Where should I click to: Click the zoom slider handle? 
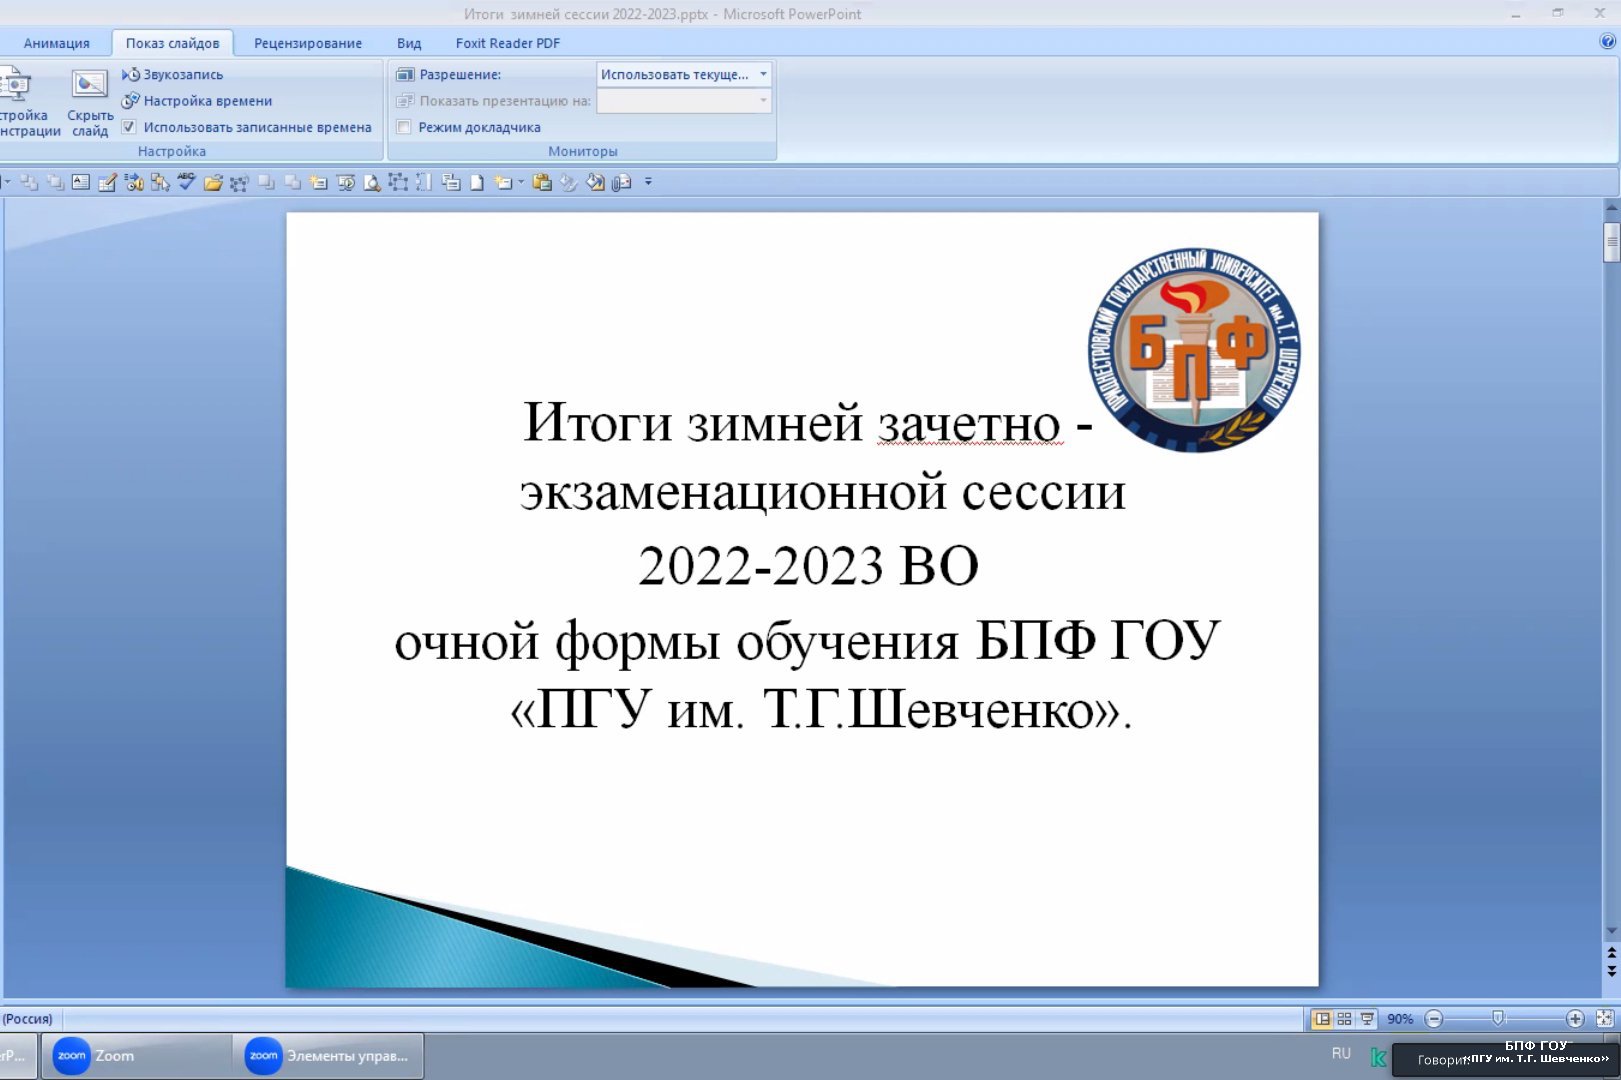coord(1498,1018)
